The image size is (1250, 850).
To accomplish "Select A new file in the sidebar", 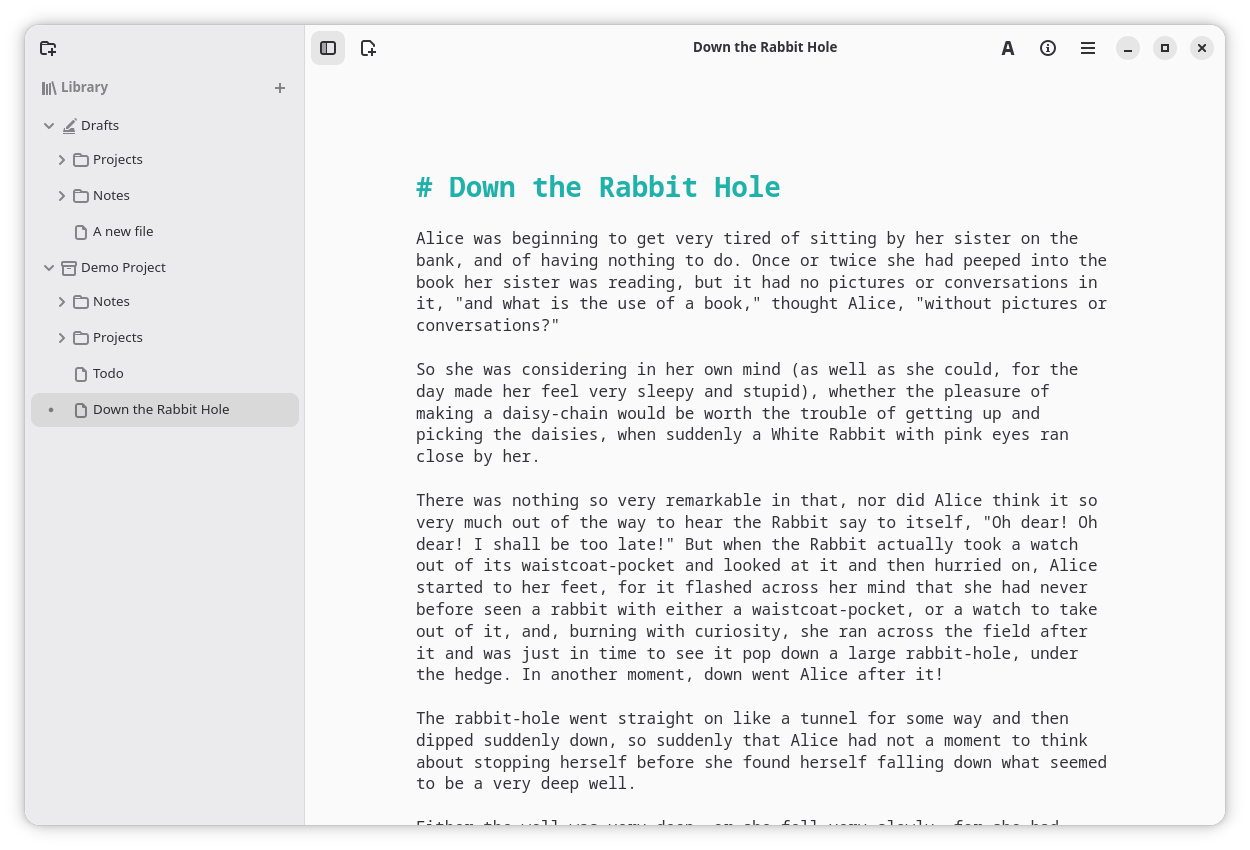I will [123, 231].
